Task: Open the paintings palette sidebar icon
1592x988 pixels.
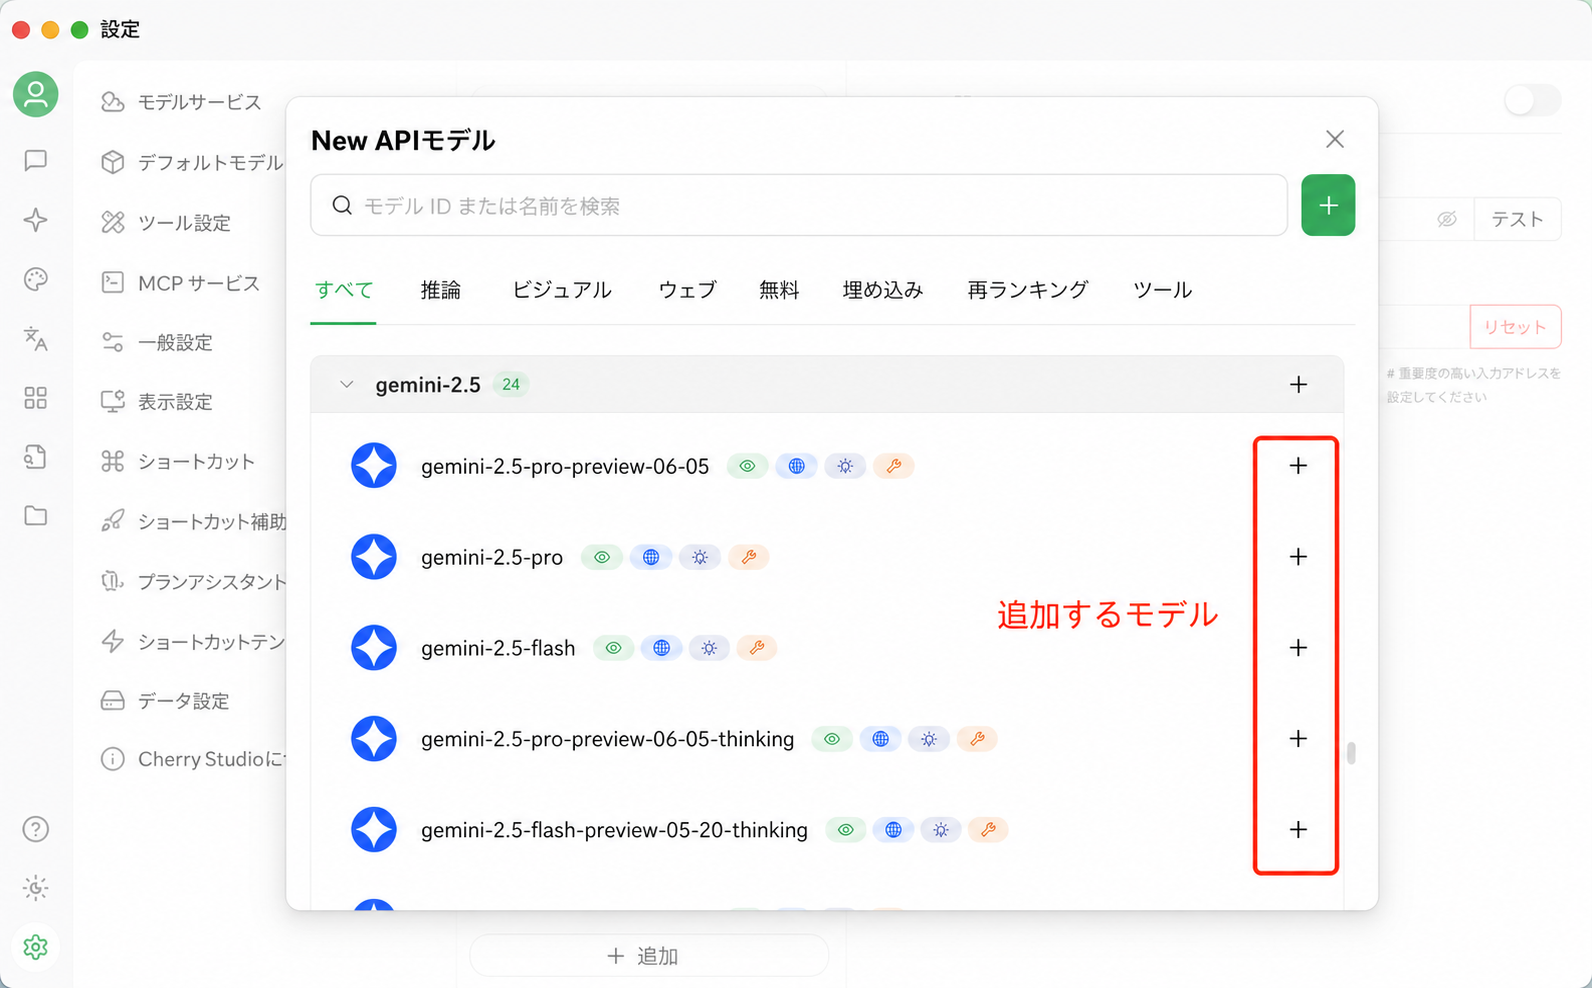Action: [36, 279]
